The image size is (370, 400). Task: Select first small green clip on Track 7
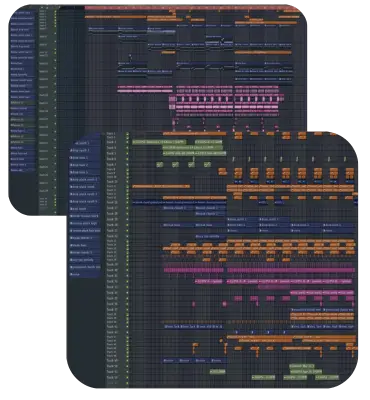click(159, 165)
